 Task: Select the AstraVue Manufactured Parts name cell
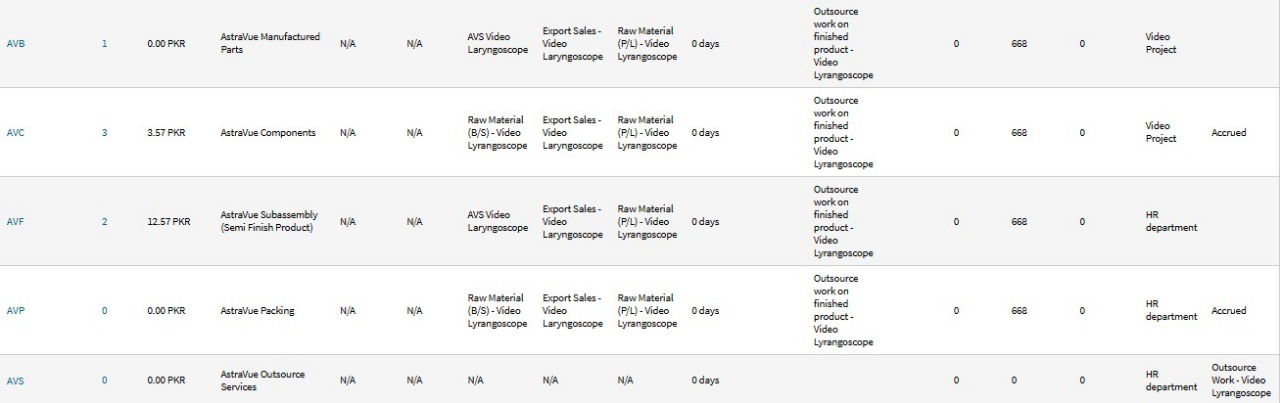click(x=270, y=43)
